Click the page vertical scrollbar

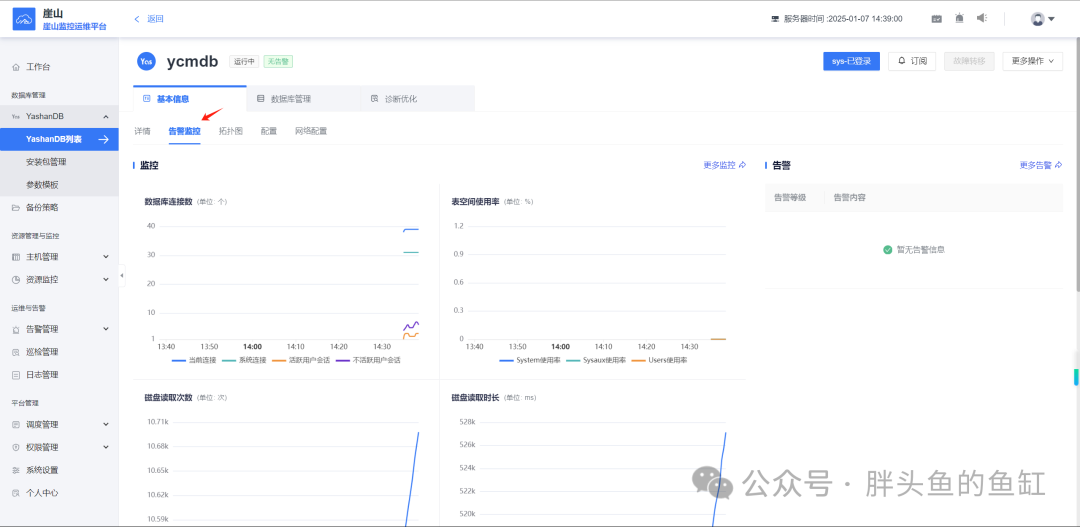pos(1076,165)
